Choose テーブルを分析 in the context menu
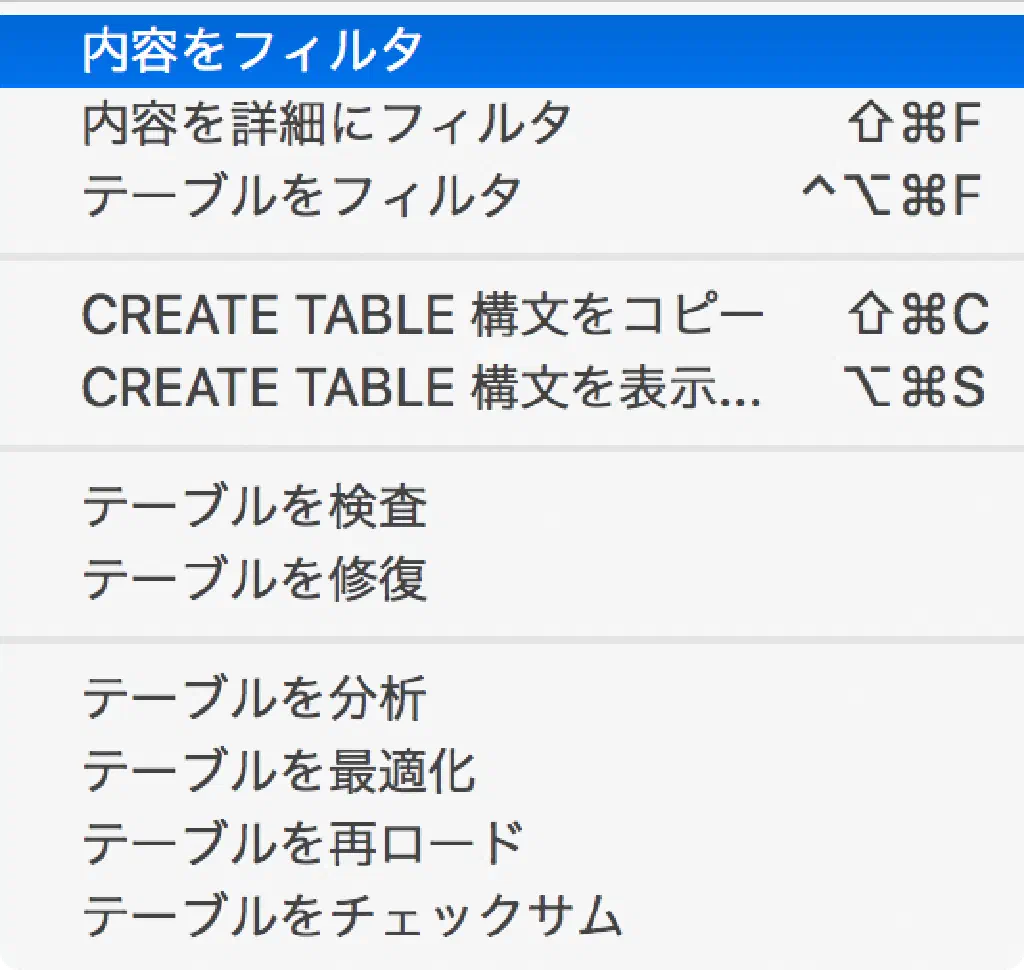The width and height of the screenshot is (1024, 970). [254, 699]
